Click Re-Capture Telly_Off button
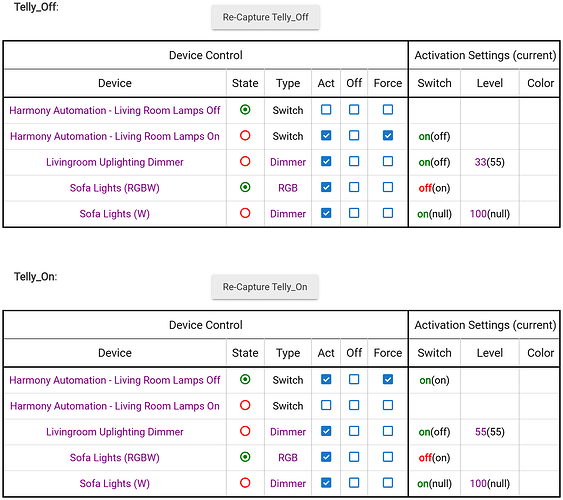The image size is (563, 500). pyautogui.click(x=265, y=17)
